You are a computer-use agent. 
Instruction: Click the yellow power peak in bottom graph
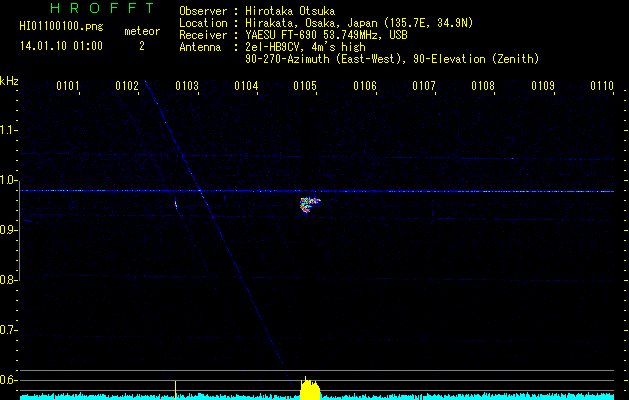310,388
